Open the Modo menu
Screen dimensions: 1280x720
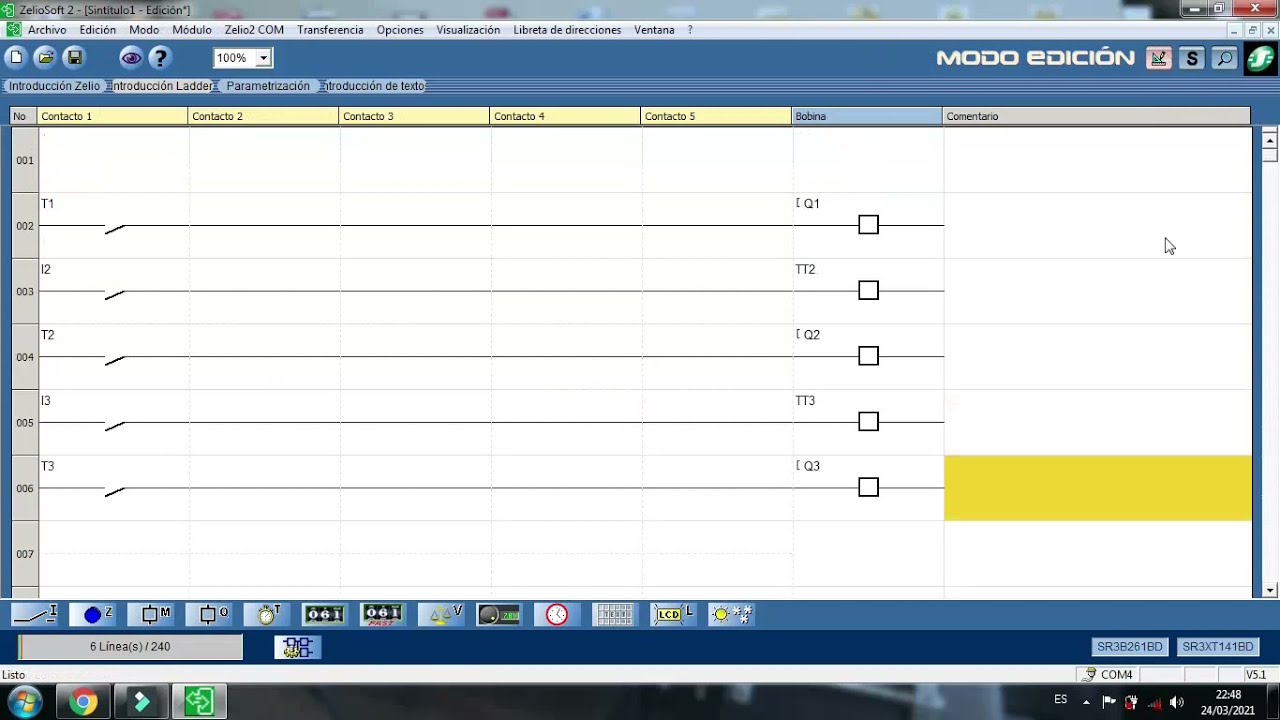[144, 30]
